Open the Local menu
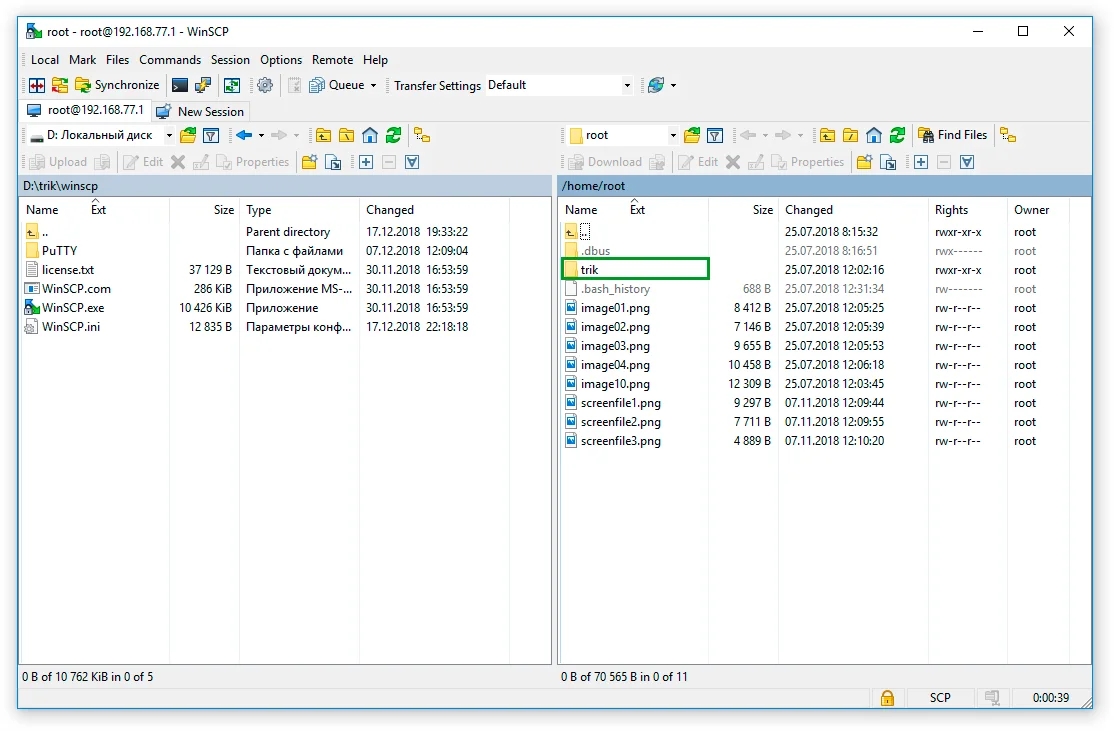The width and height of the screenshot is (1114, 731). (45, 60)
